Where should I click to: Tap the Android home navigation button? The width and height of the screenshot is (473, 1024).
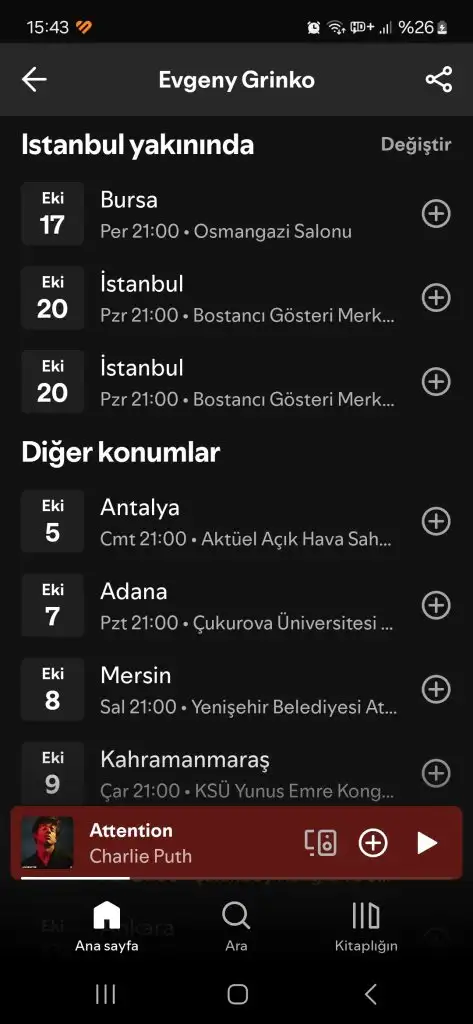click(x=237, y=994)
